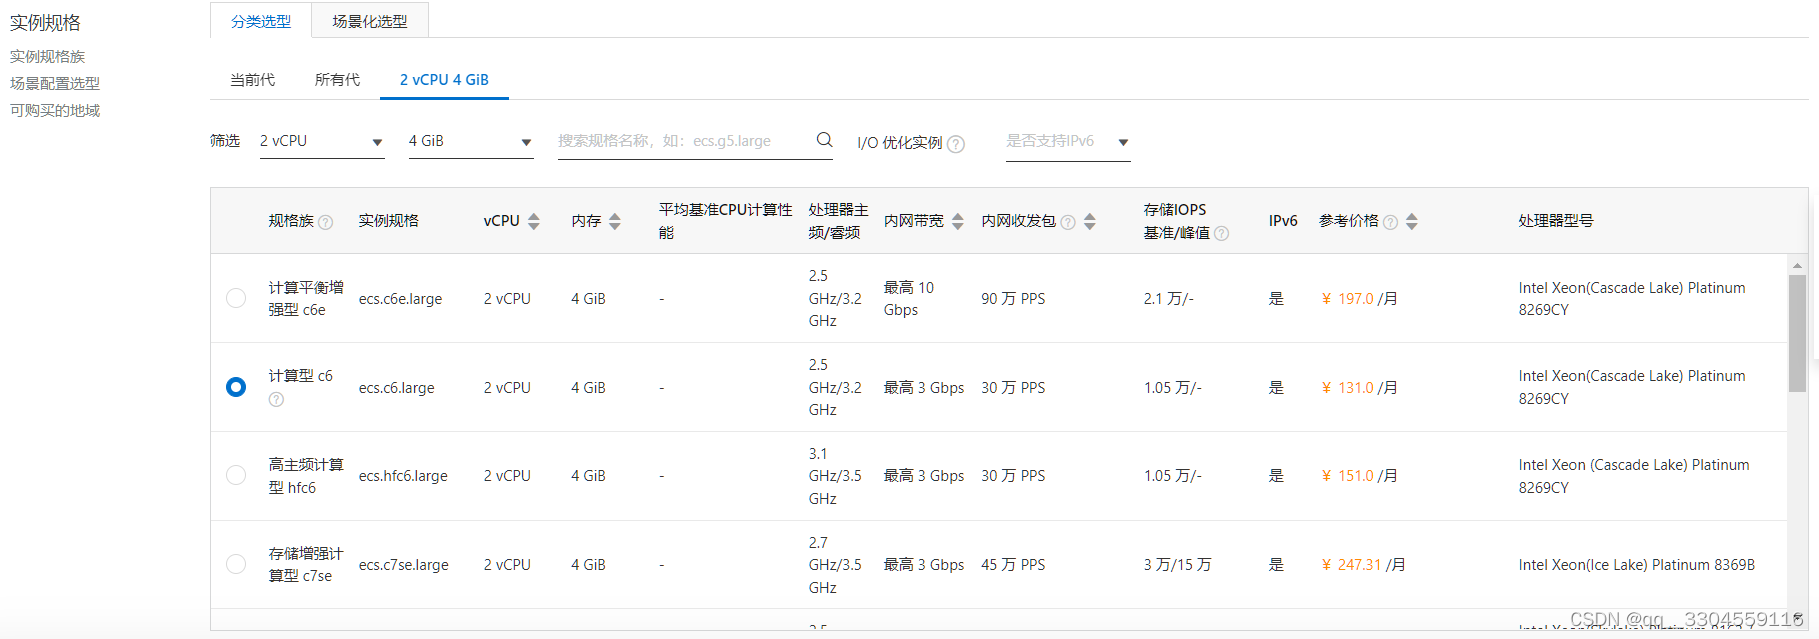Select the ecs.c6.large radio button

pyautogui.click(x=236, y=387)
